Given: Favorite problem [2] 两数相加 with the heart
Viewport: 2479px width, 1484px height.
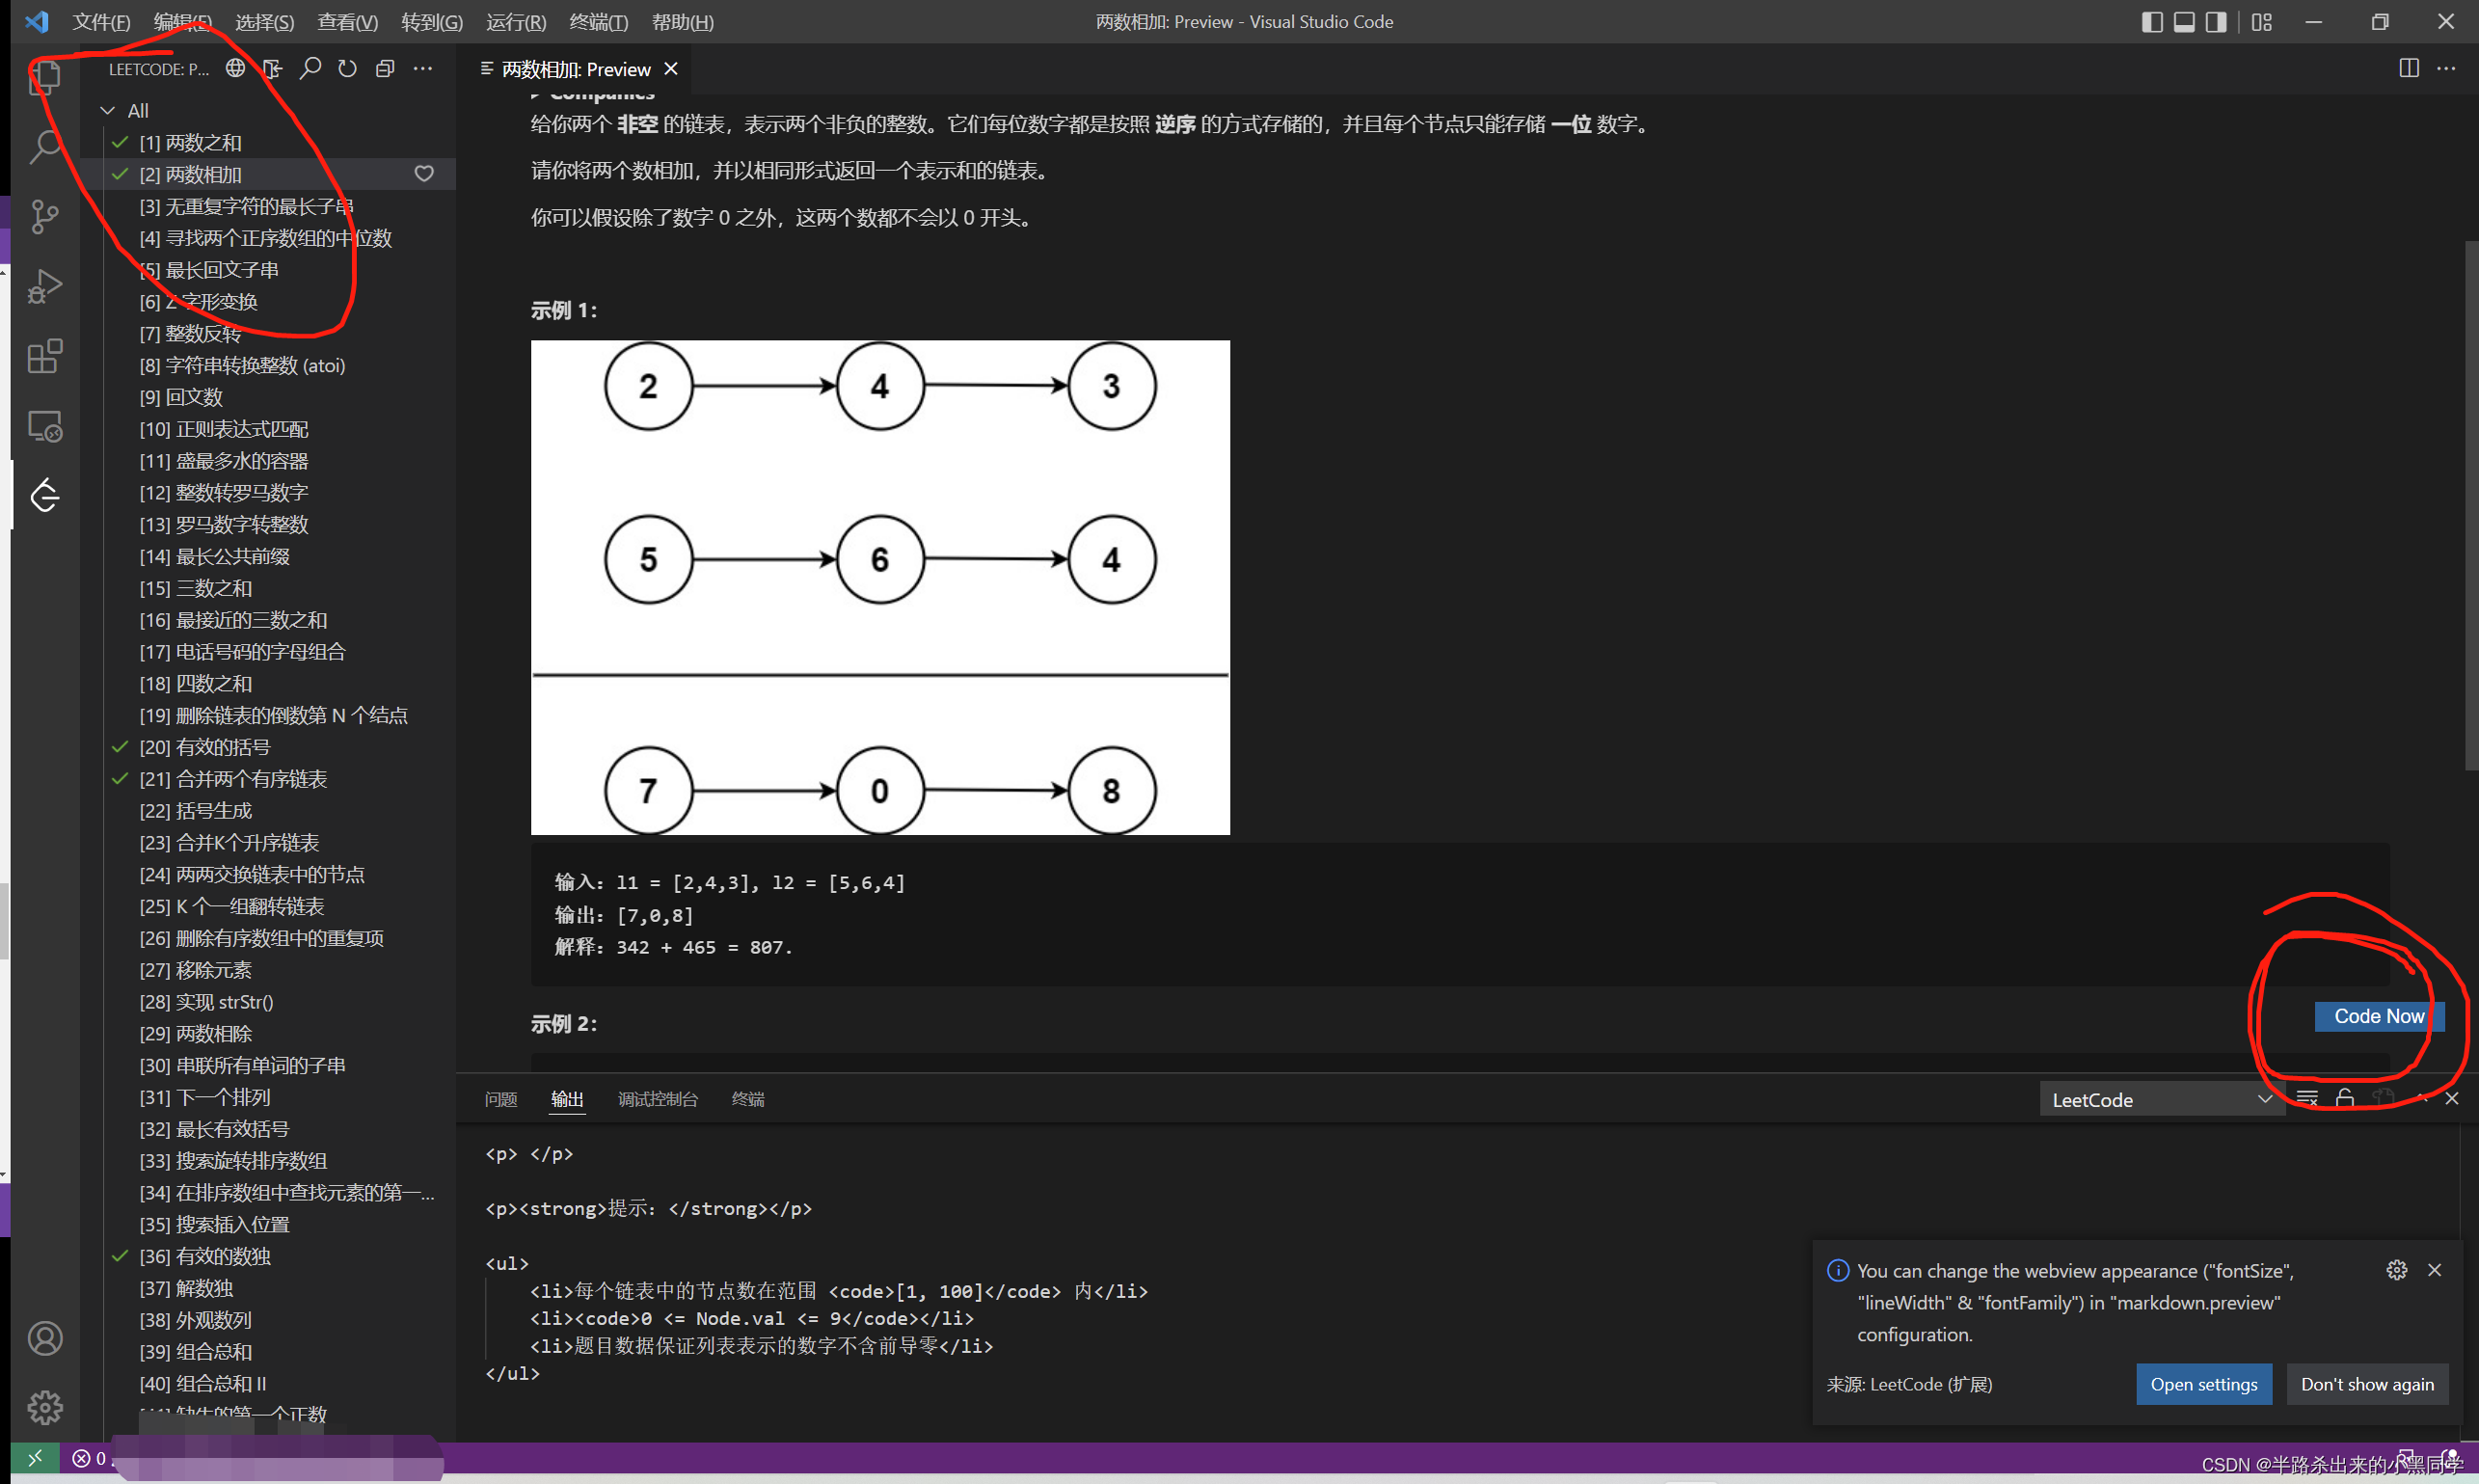Looking at the screenshot, I should pos(423,173).
